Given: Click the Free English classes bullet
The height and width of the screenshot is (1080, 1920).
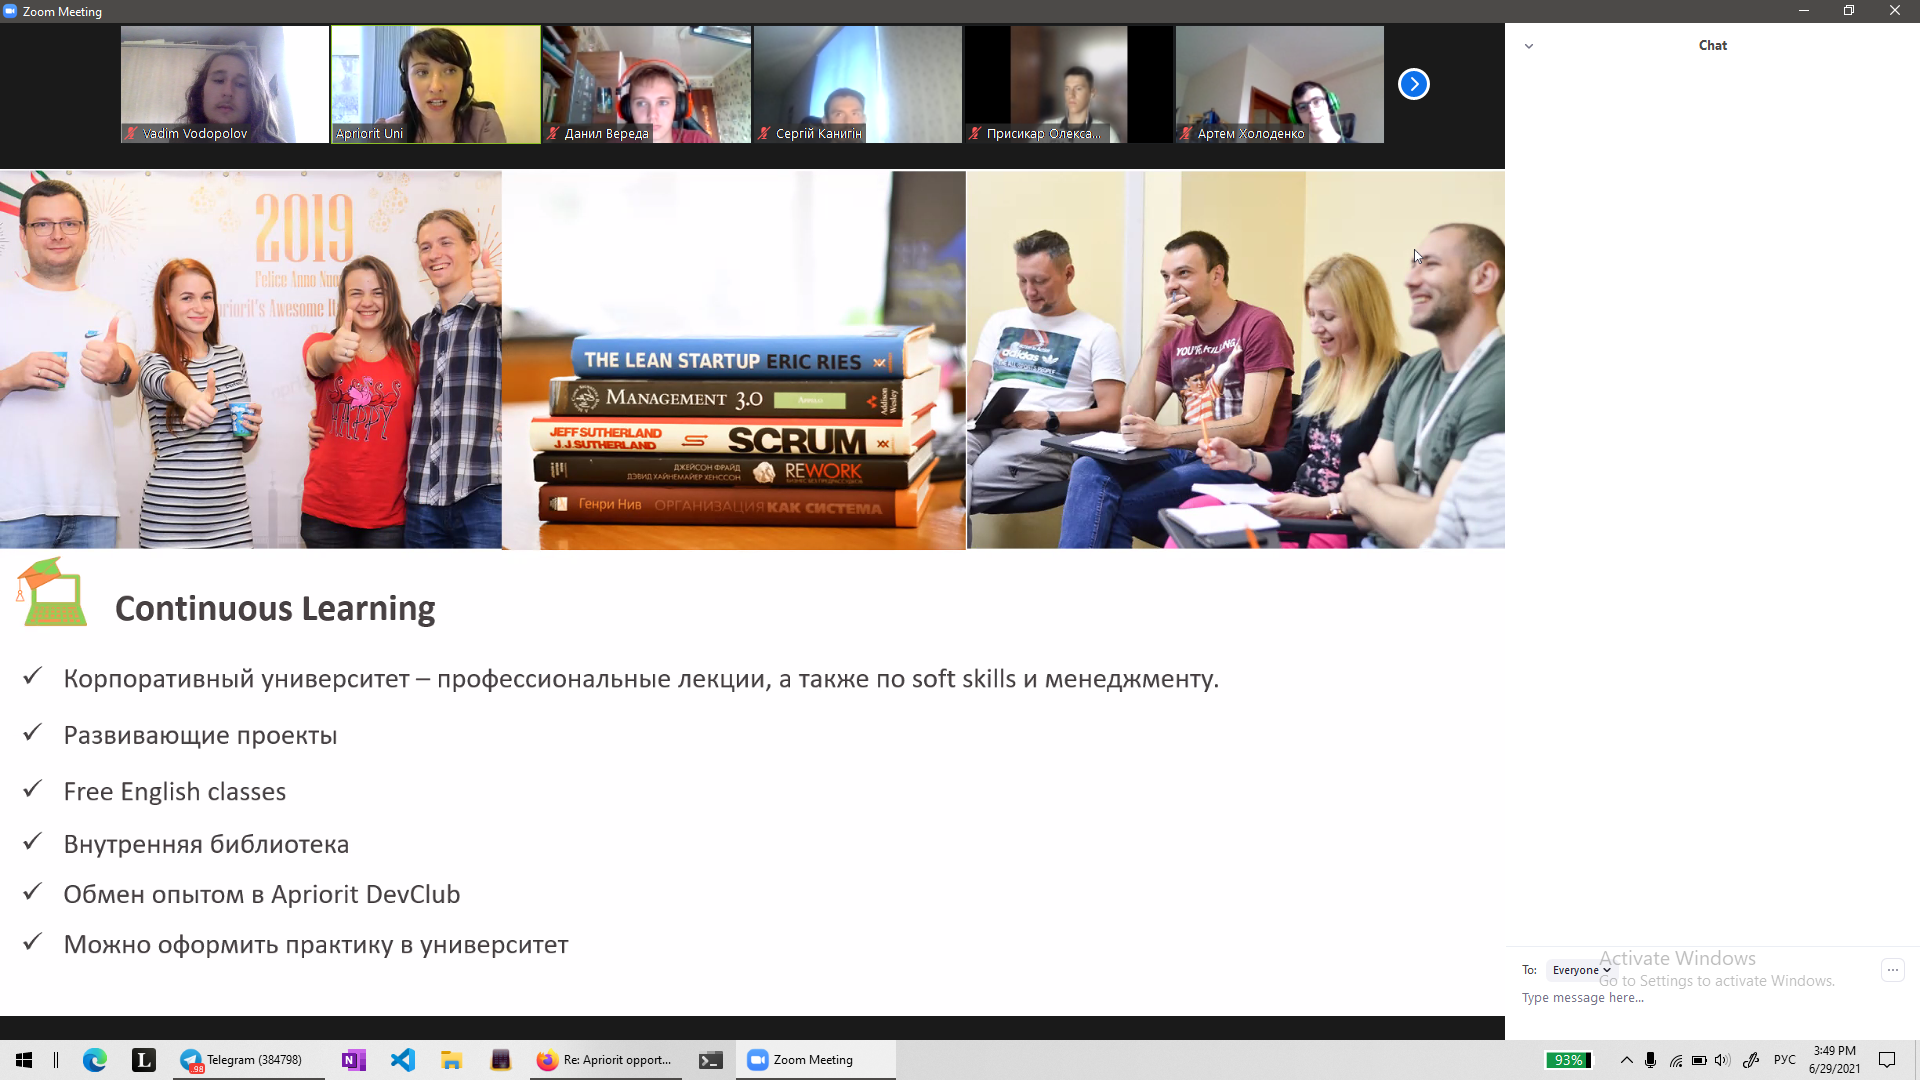Looking at the screenshot, I should [x=175, y=792].
